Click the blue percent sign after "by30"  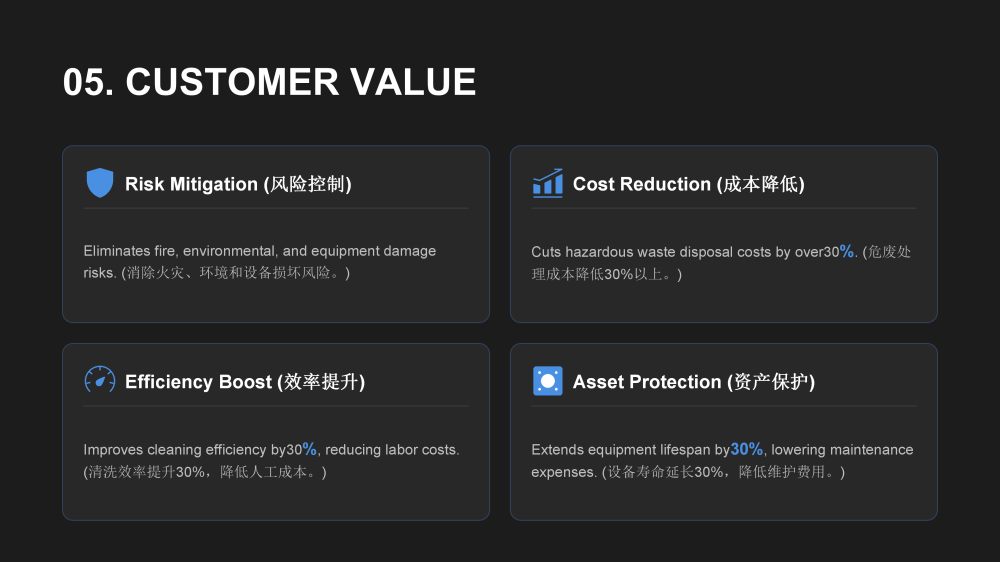pos(310,449)
